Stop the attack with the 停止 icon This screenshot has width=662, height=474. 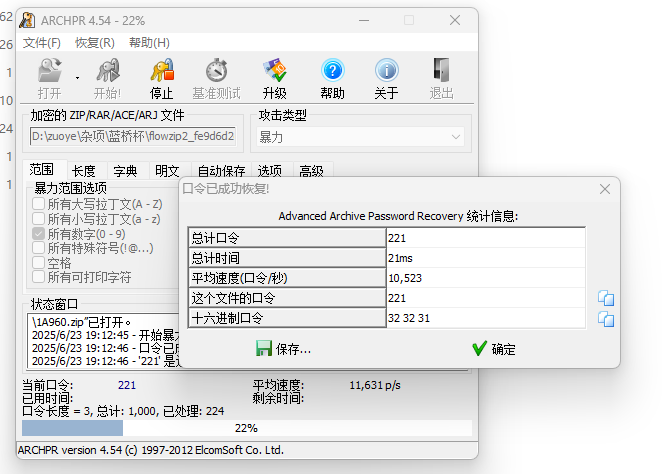(x=162, y=70)
